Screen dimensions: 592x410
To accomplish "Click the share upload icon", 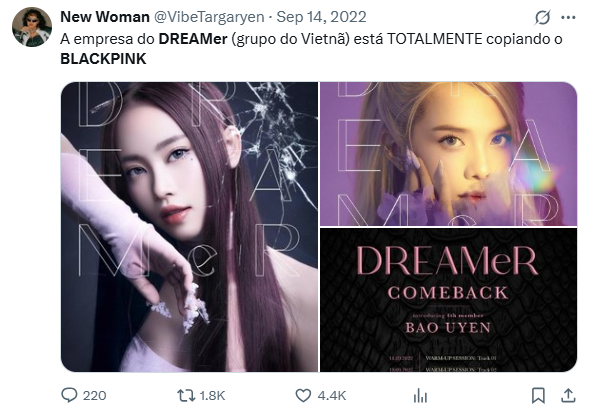I will coord(568,395).
